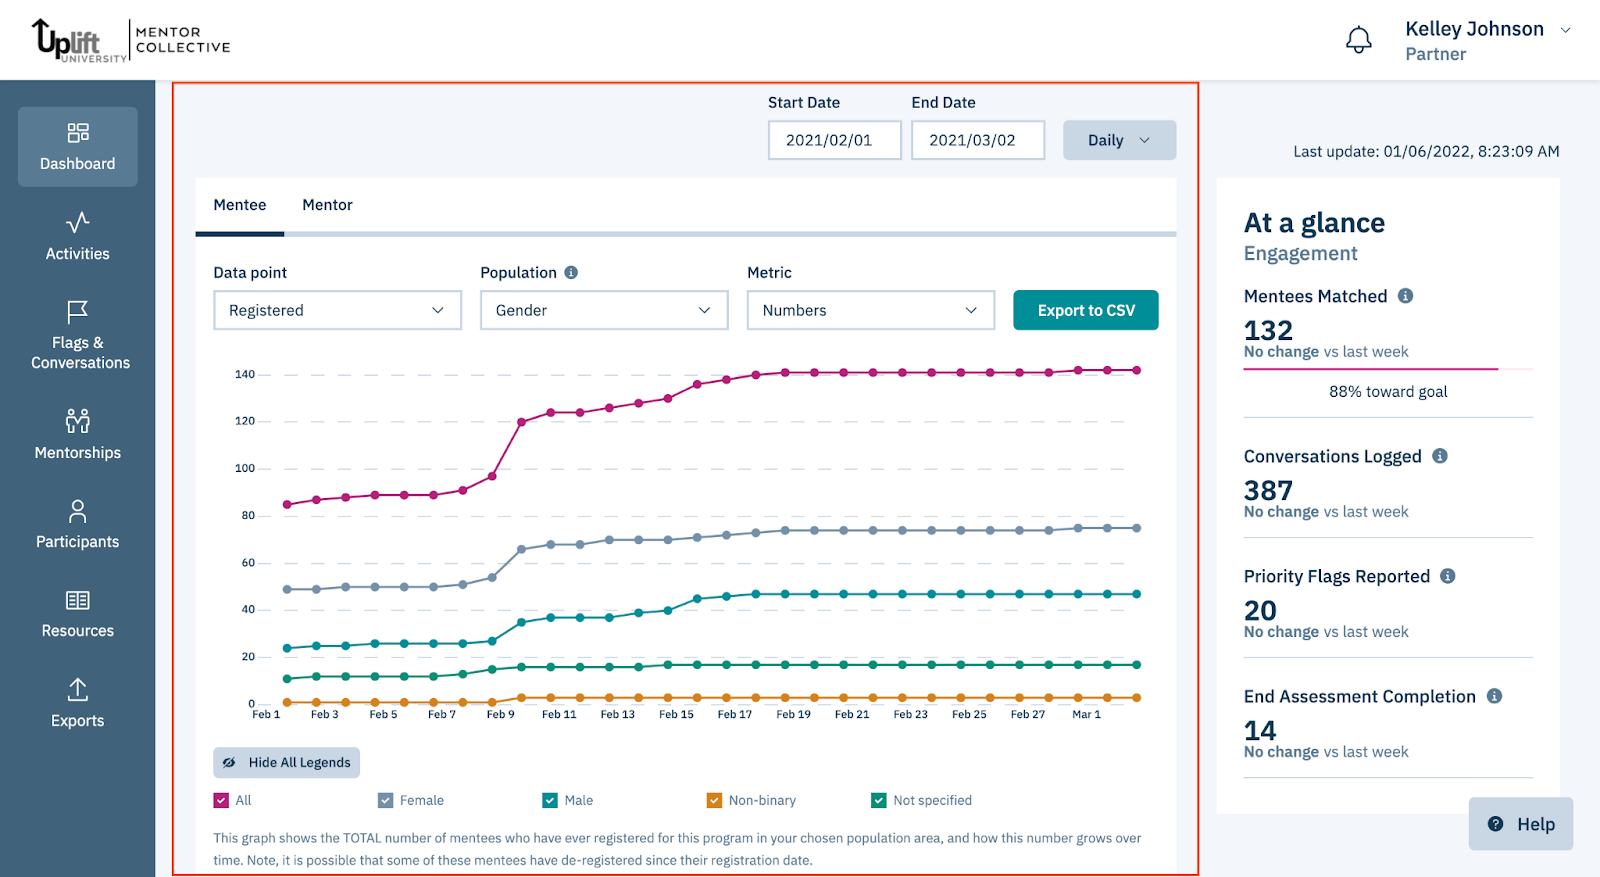The height and width of the screenshot is (877, 1600).
Task: Click info icon next to Mentees Matched
Action: click(1405, 296)
